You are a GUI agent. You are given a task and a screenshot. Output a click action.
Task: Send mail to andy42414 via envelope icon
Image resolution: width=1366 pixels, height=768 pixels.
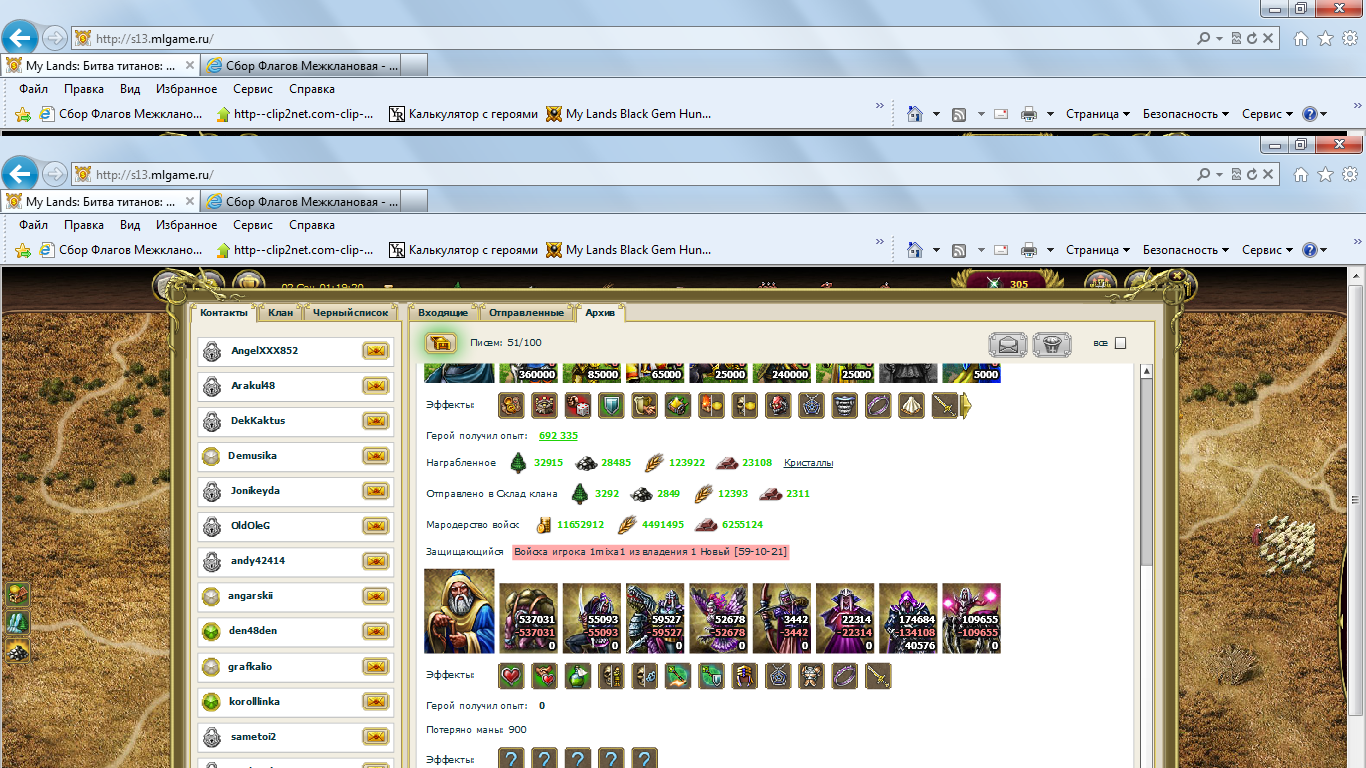click(375, 561)
